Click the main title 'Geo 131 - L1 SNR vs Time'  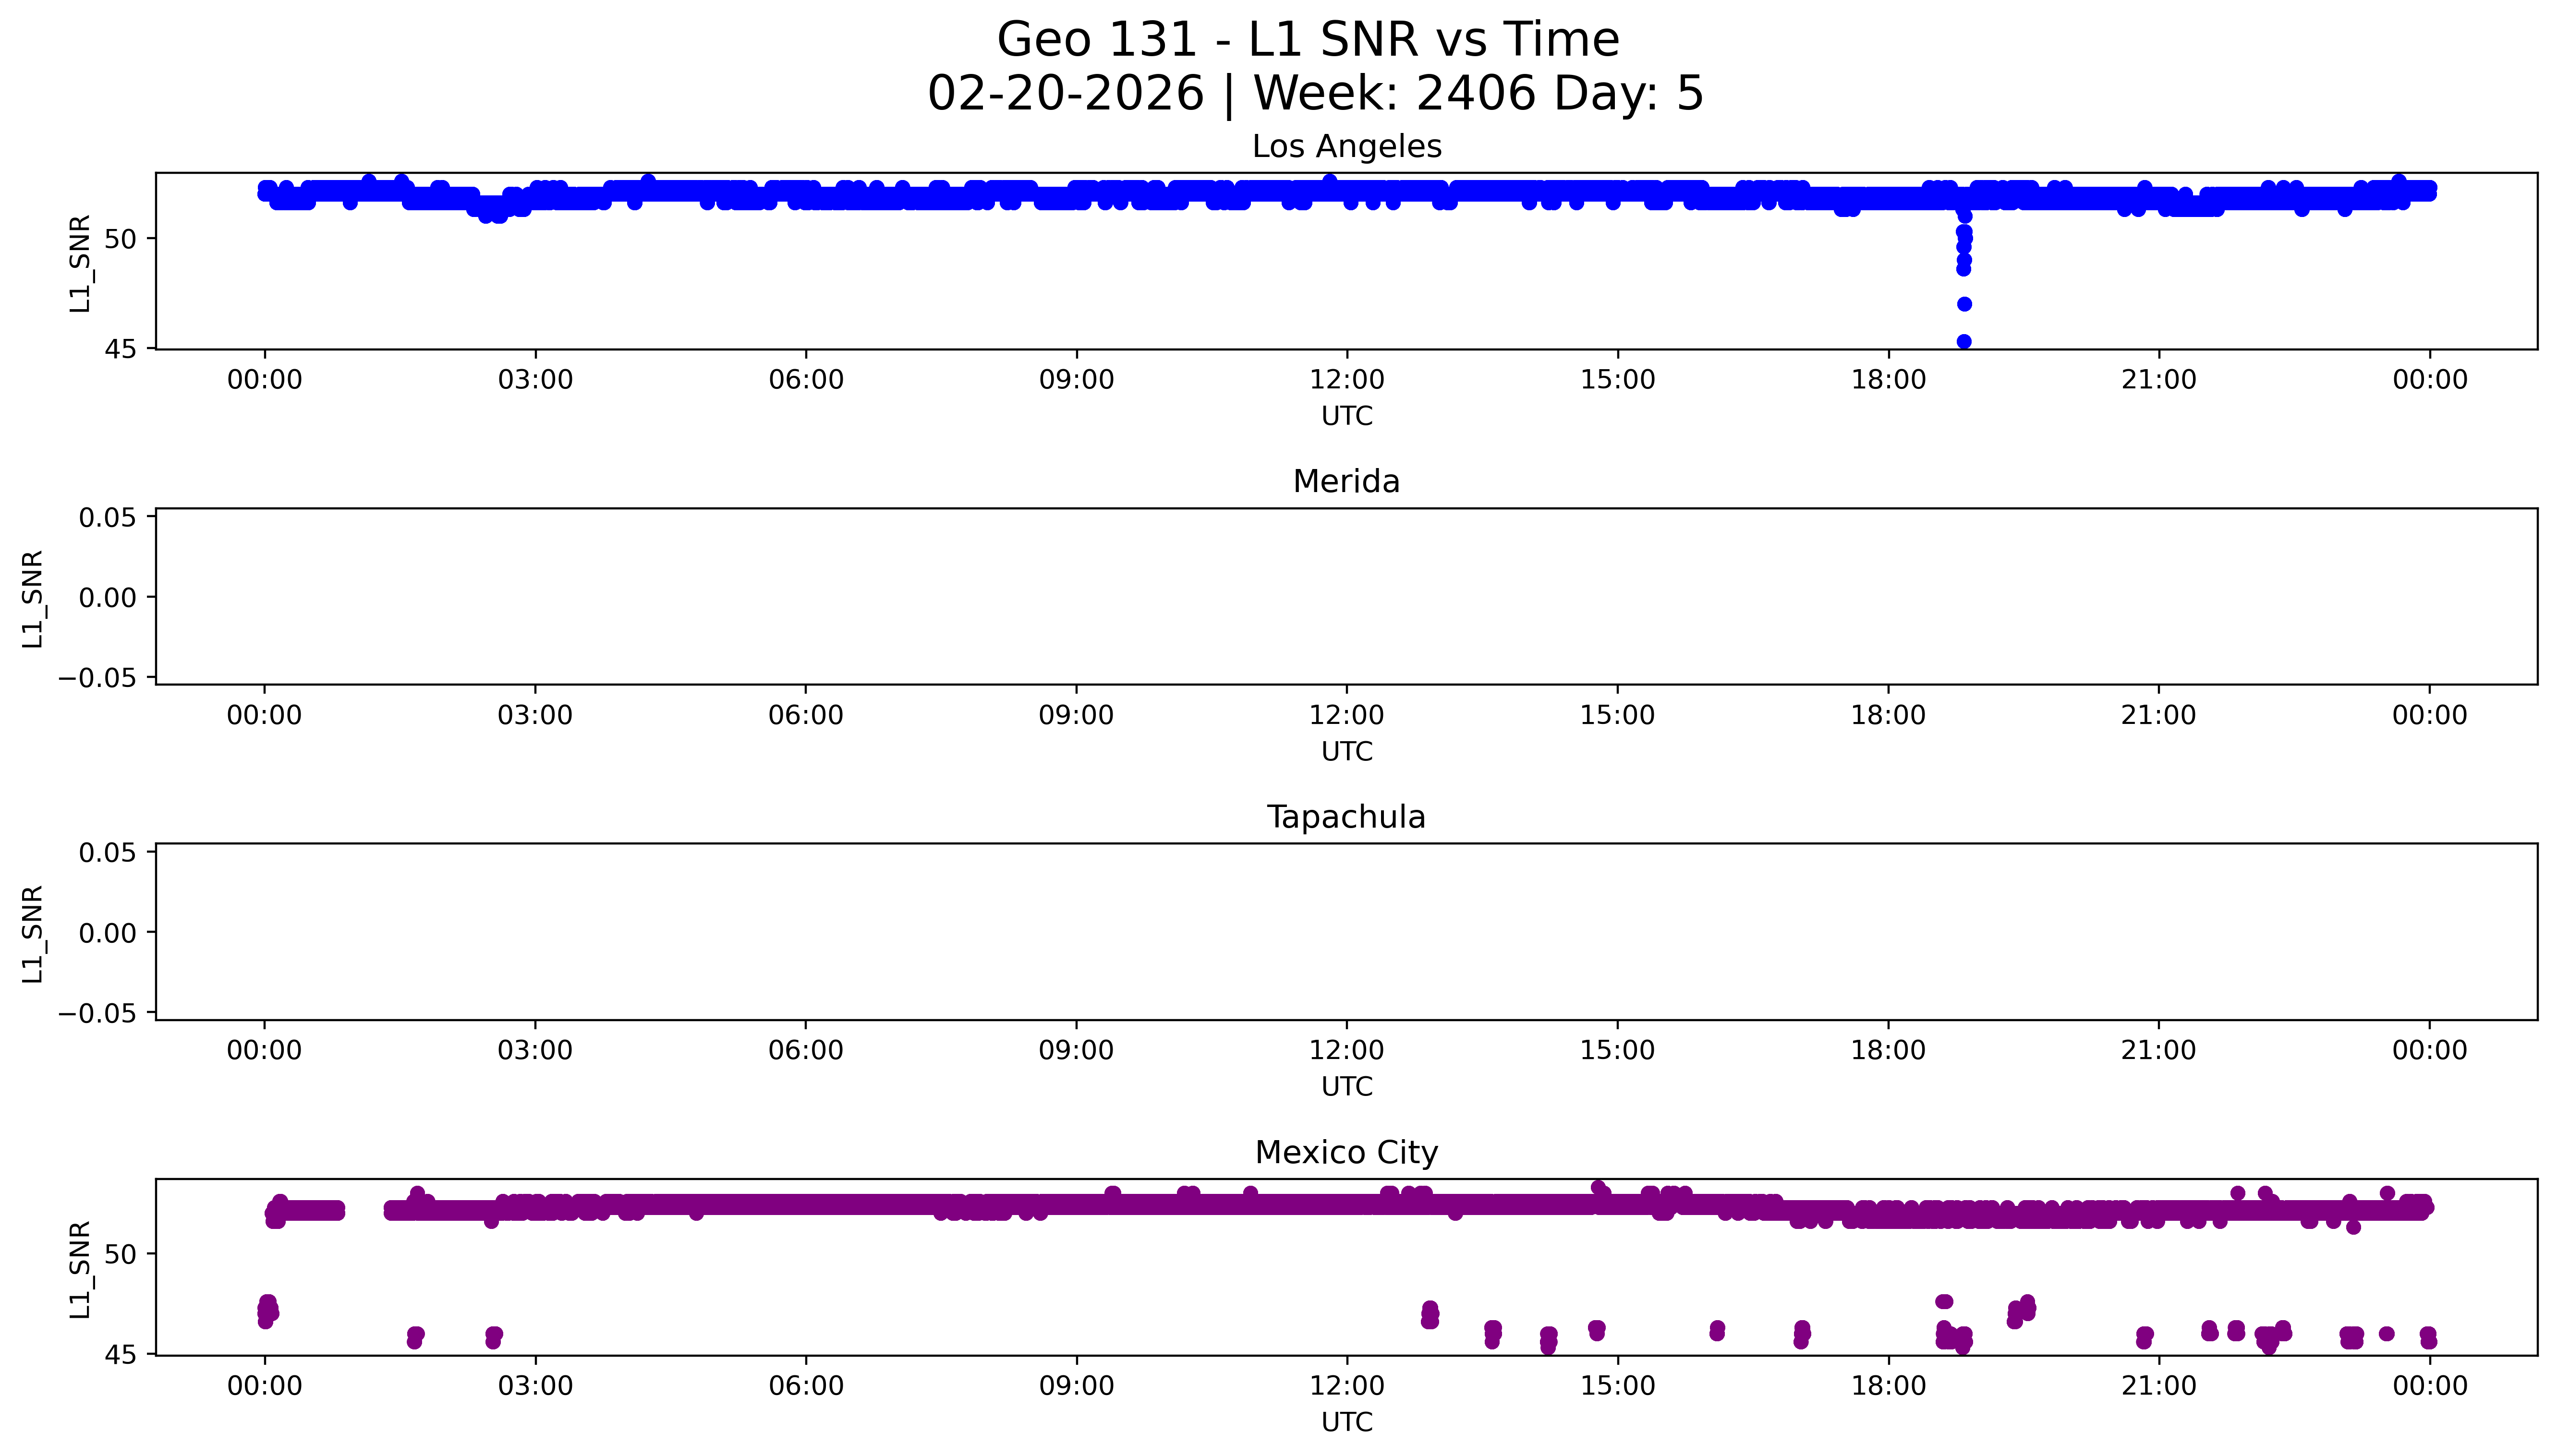coord(1307,41)
